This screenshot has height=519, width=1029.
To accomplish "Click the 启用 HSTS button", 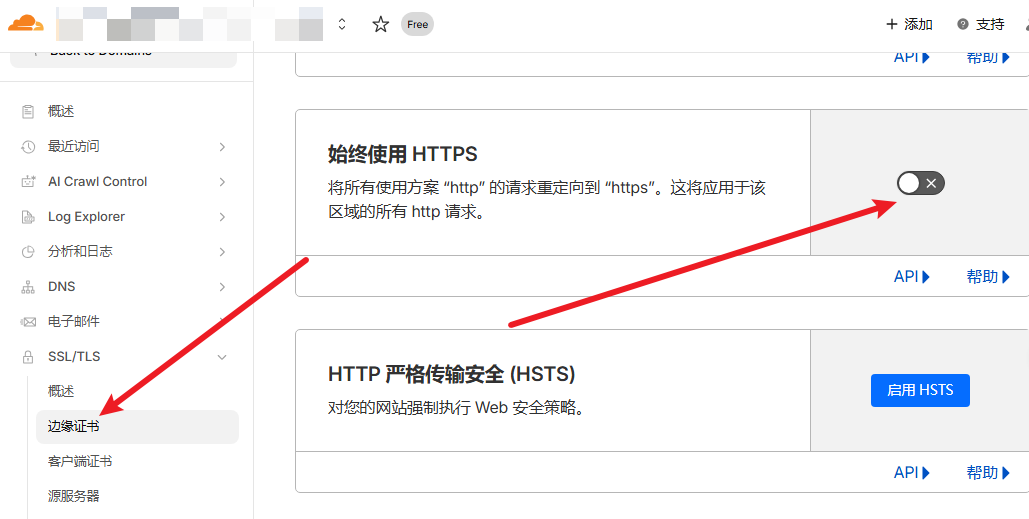I will coord(920,390).
